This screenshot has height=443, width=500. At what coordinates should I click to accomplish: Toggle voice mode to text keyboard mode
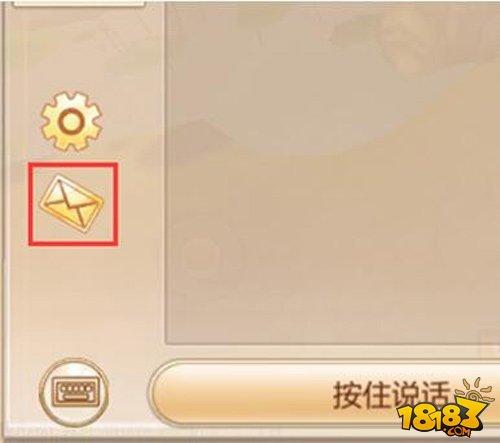point(74,393)
